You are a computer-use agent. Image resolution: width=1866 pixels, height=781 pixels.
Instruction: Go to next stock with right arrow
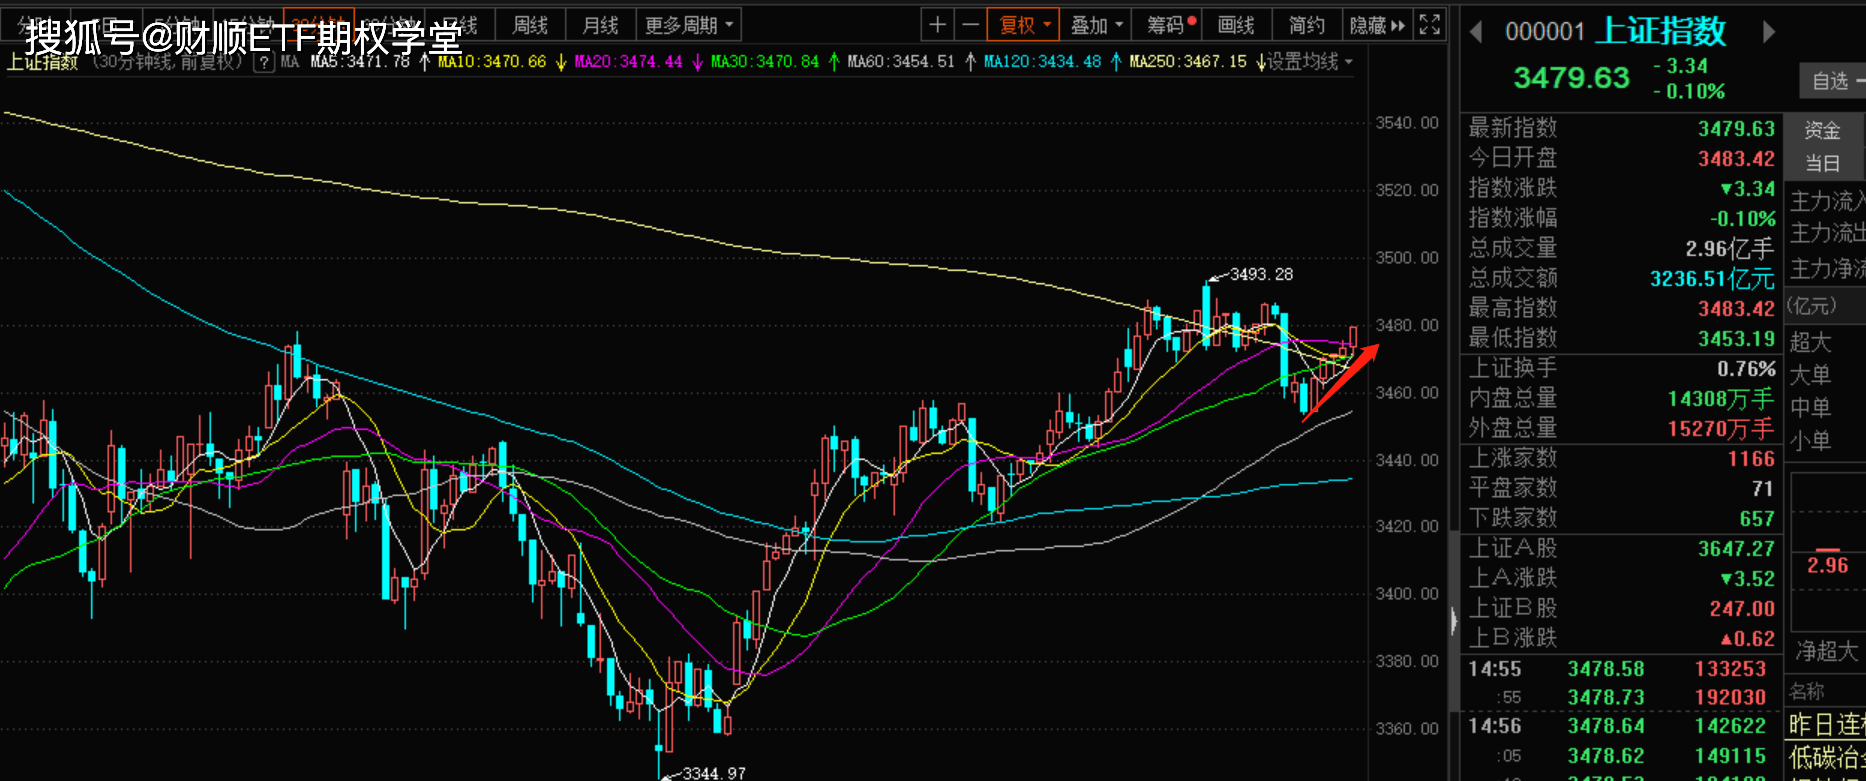pos(1768,33)
